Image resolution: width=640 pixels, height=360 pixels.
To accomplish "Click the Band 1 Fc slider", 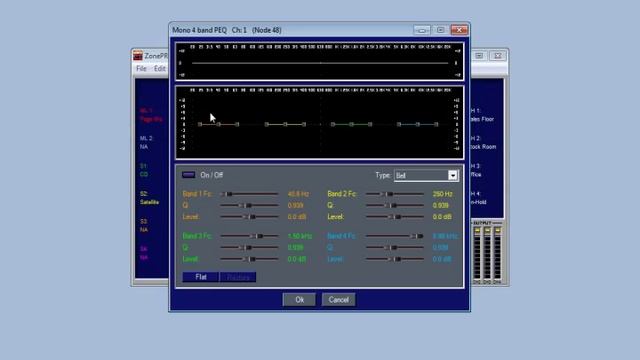I will tap(249, 194).
